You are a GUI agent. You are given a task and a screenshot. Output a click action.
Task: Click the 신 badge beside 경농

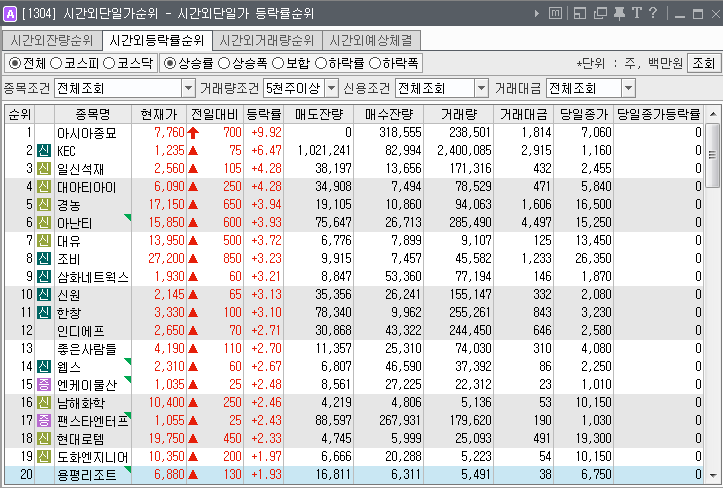click(x=44, y=204)
